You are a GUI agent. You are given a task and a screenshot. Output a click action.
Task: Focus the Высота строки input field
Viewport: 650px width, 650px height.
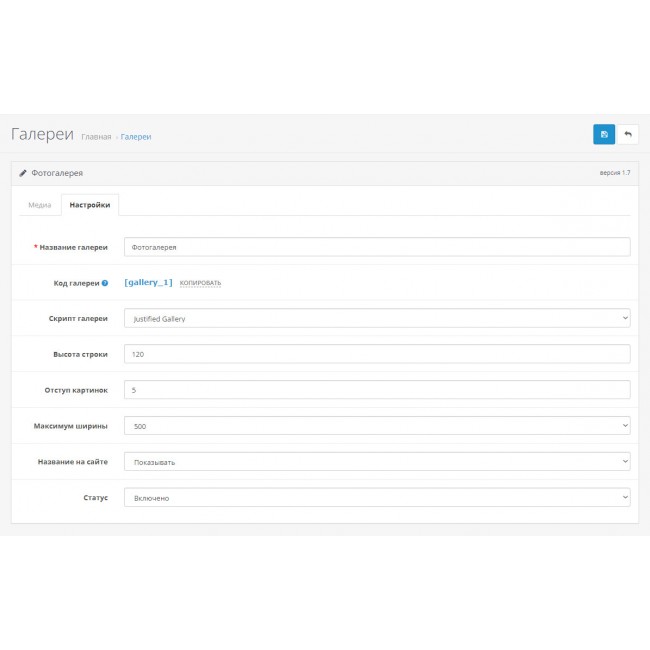377,354
